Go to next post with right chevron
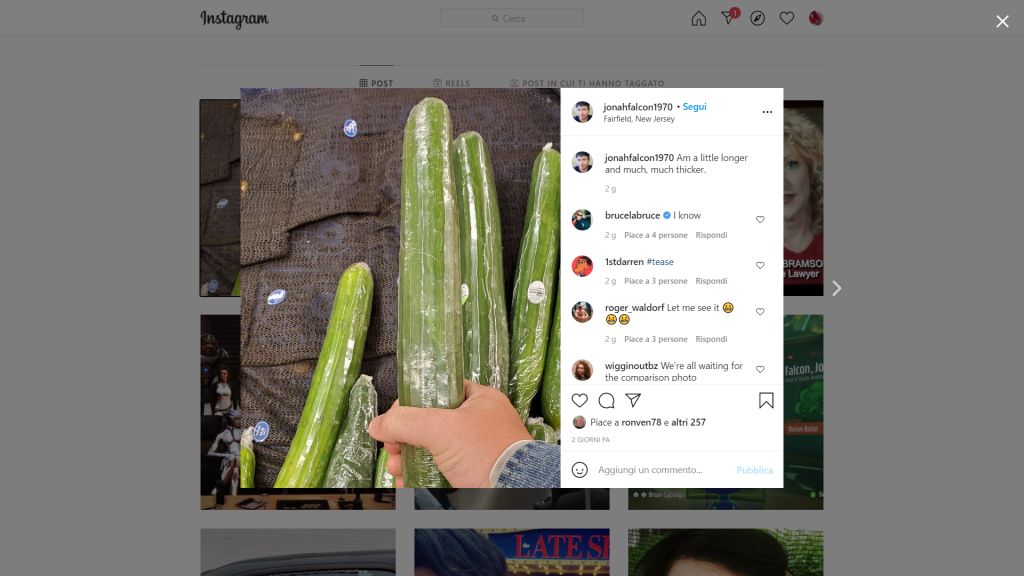Viewport: 1024px width, 576px height. (x=837, y=288)
